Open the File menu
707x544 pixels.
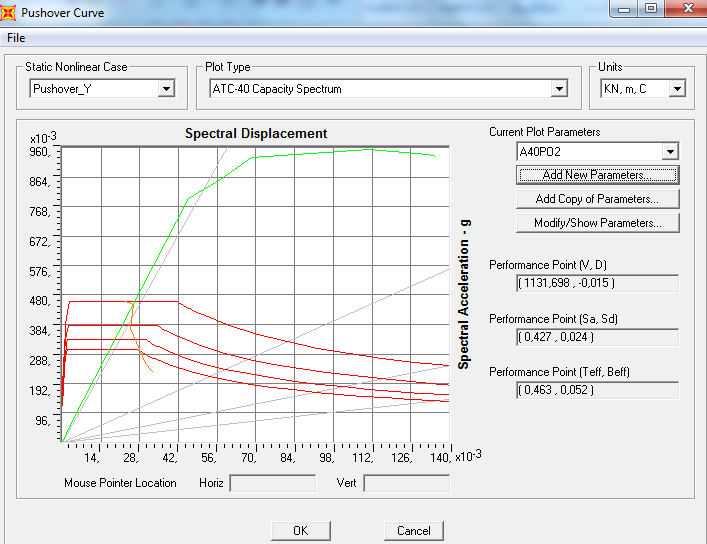coord(16,38)
